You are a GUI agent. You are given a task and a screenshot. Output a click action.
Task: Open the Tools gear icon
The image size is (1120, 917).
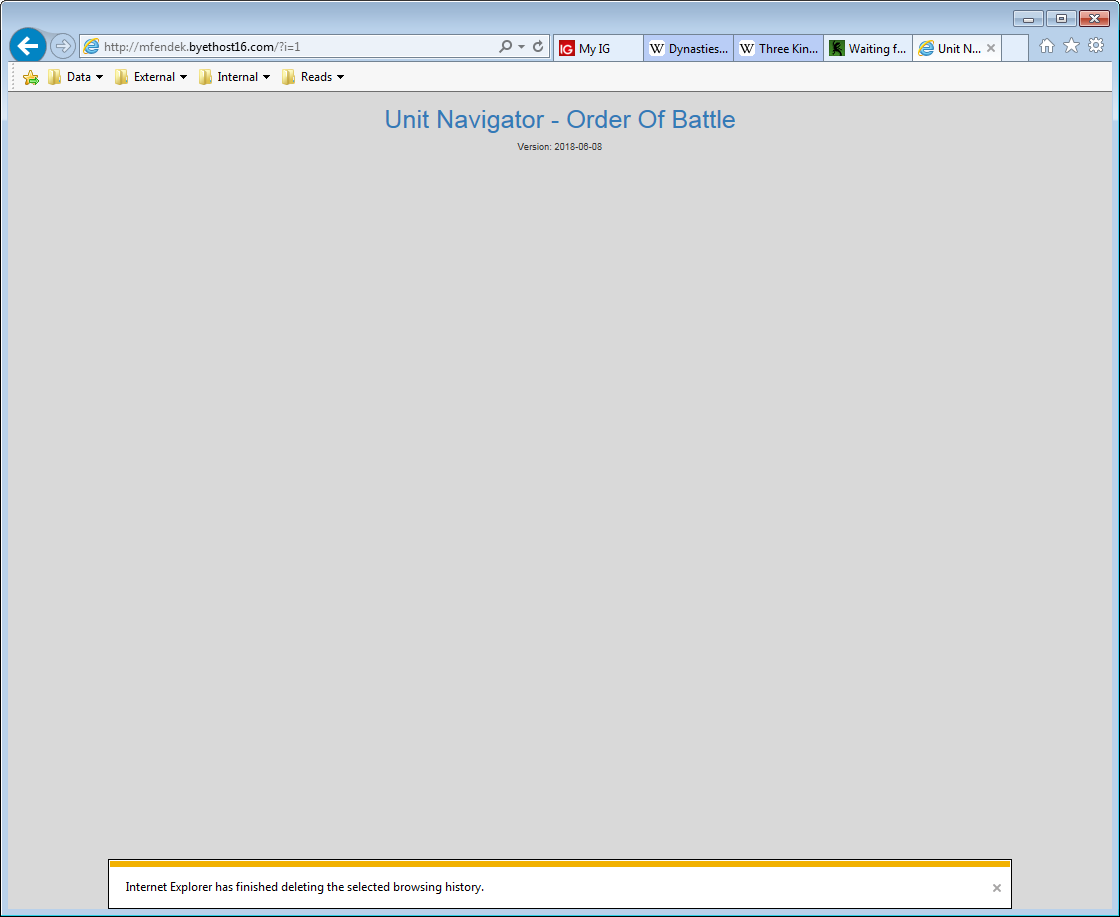point(1096,46)
